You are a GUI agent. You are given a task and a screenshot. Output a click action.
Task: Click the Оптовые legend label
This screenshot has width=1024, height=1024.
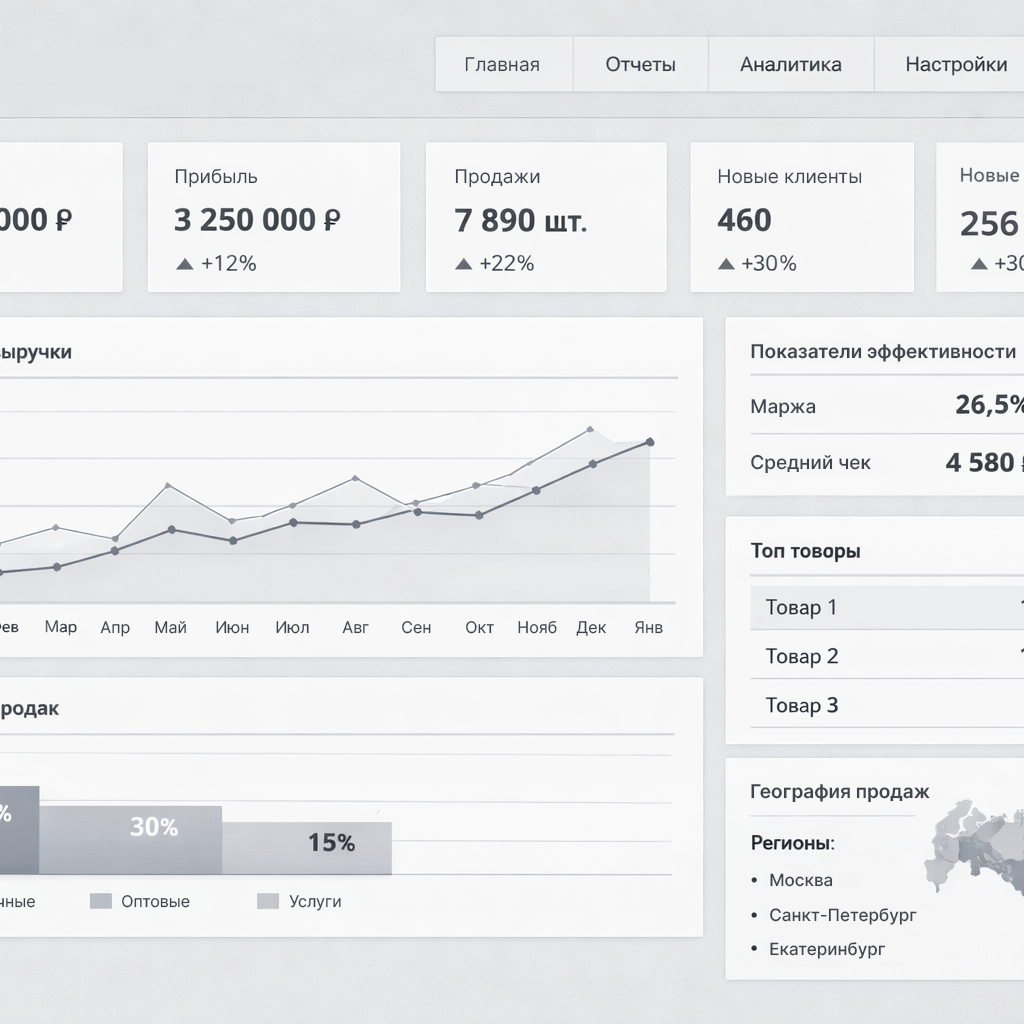(x=155, y=901)
